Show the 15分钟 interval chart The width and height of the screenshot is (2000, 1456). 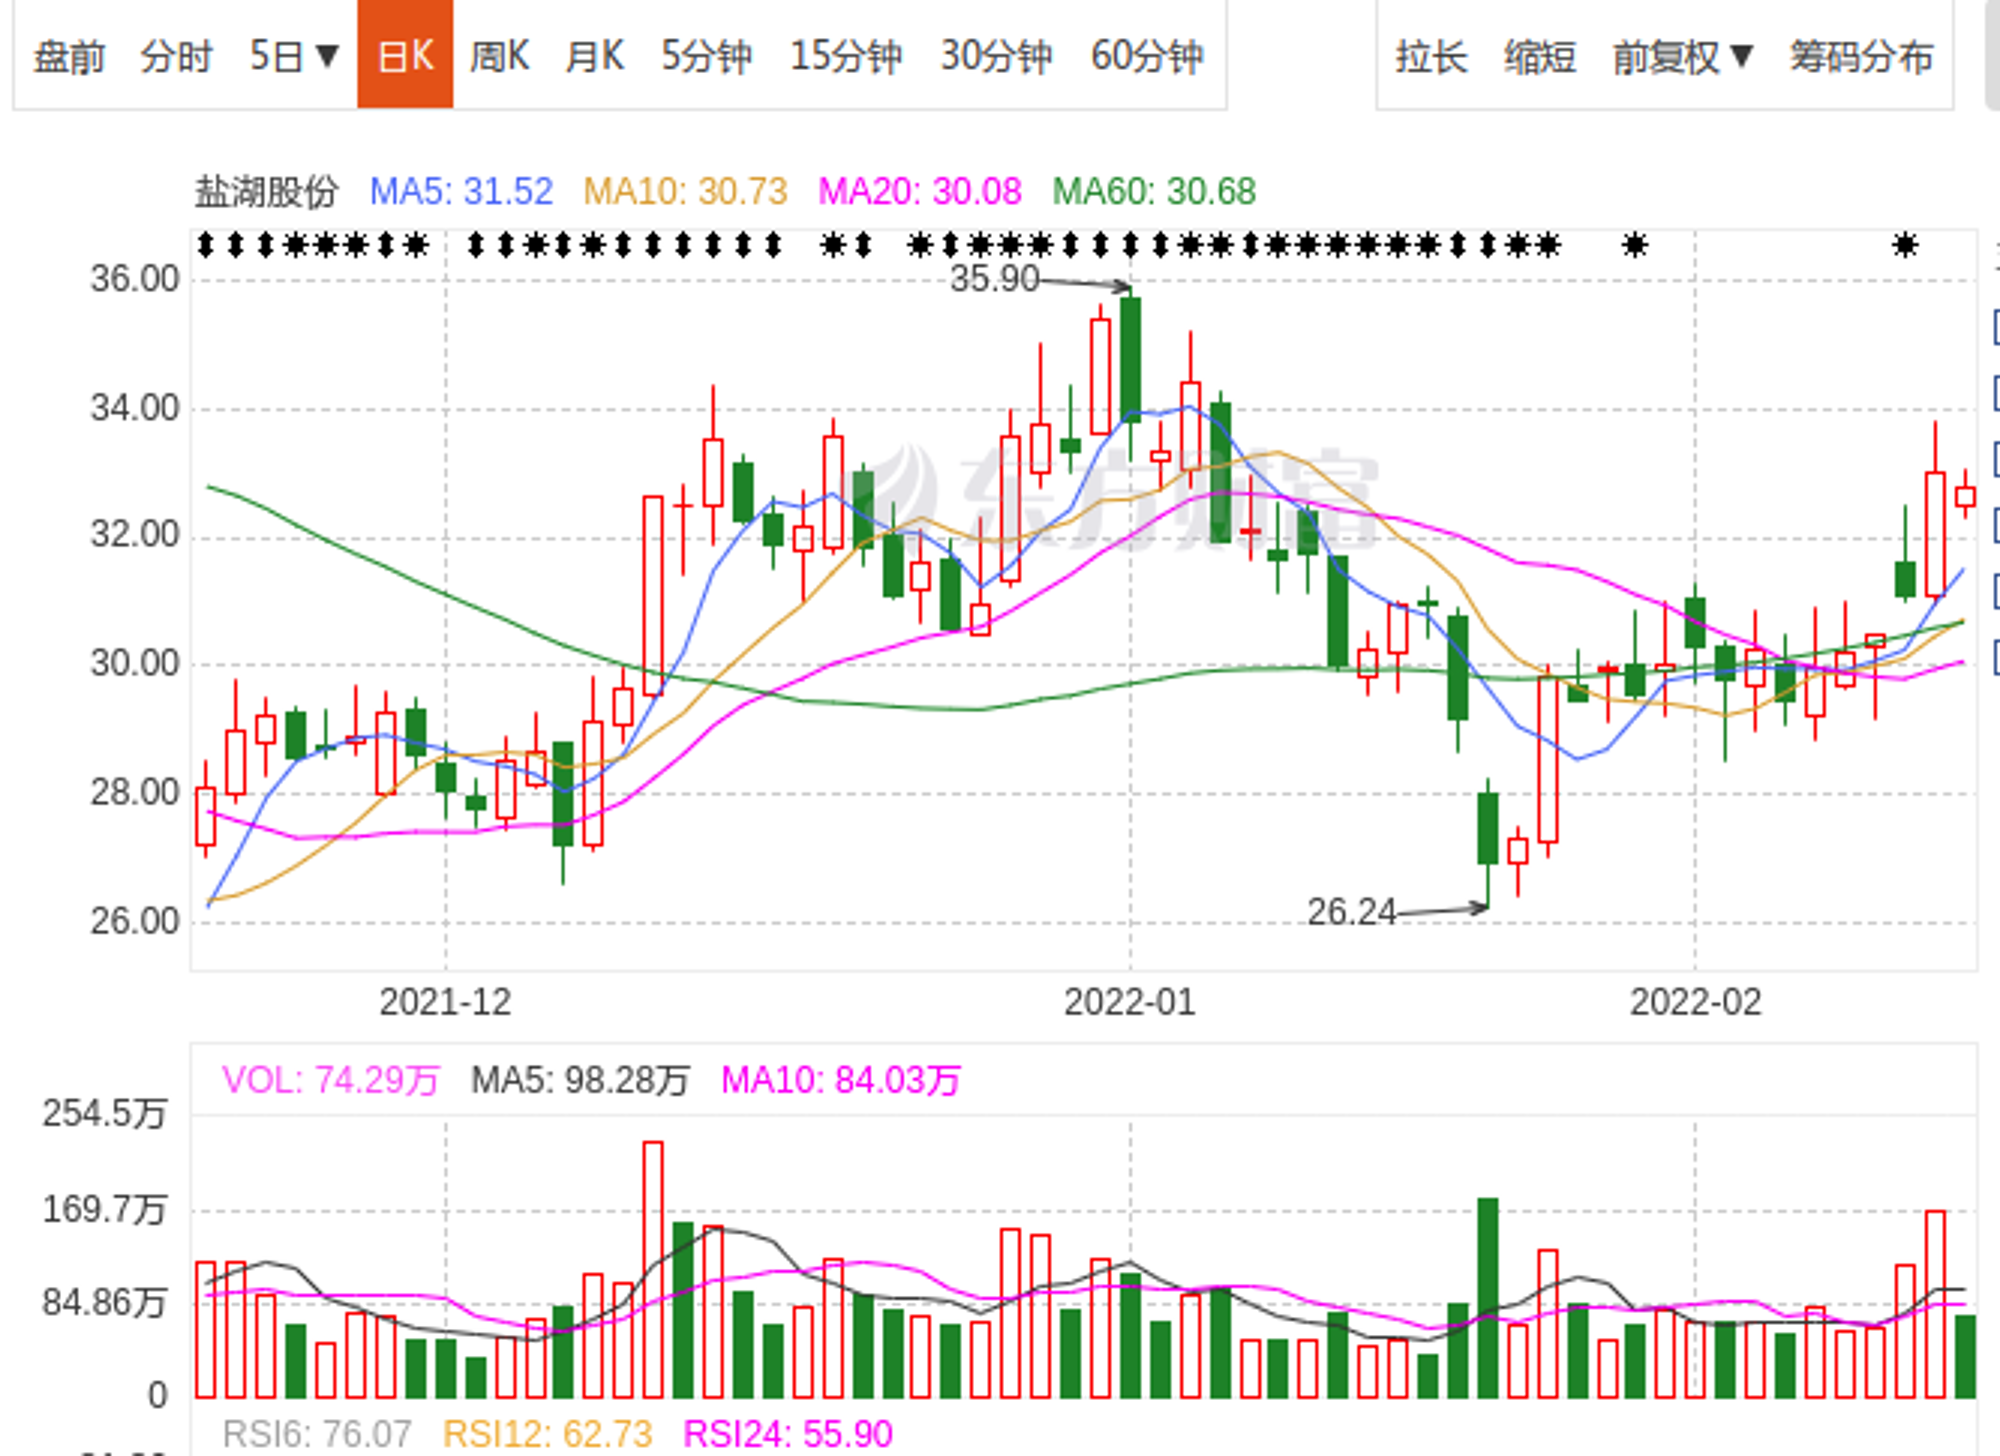pyautogui.click(x=846, y=56)
